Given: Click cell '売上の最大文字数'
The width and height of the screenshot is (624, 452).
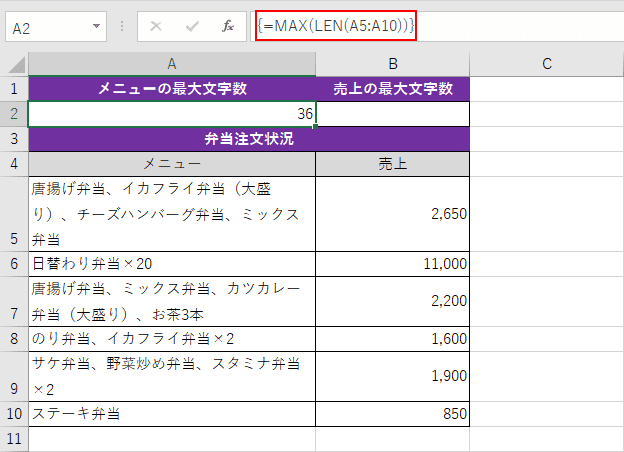Looking at the screenshot, I should coord(392,89).
